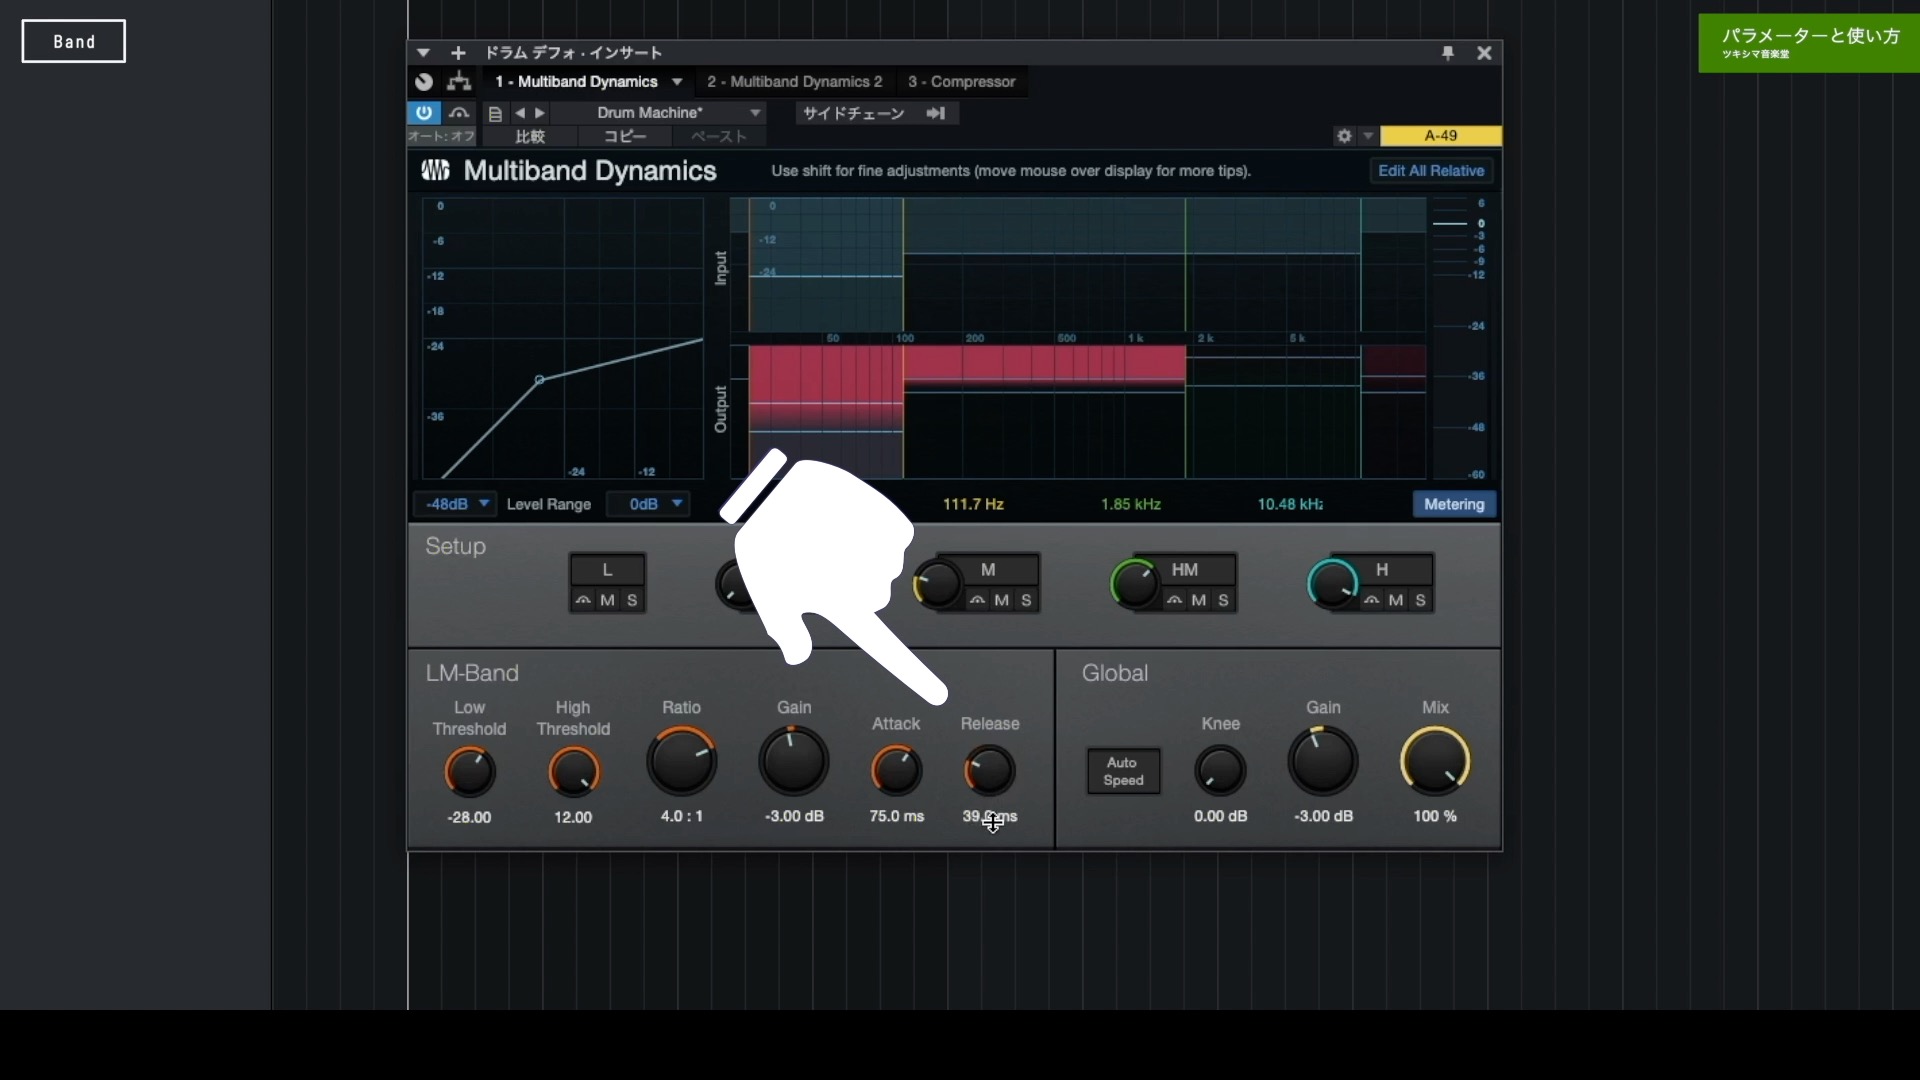Viewport: 1920px width, 1080px height.
Task: Toggle the plugin bypass power icon
Action: (423, 113)
